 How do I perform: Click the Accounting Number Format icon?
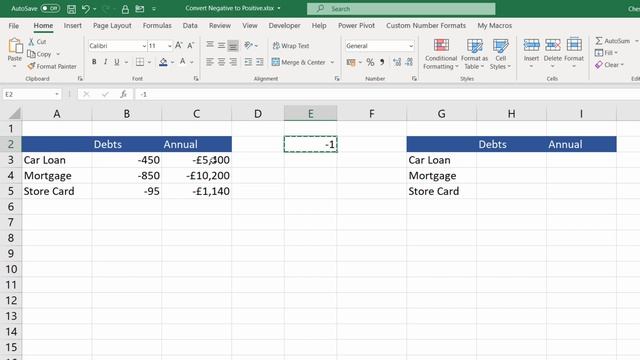351,62
